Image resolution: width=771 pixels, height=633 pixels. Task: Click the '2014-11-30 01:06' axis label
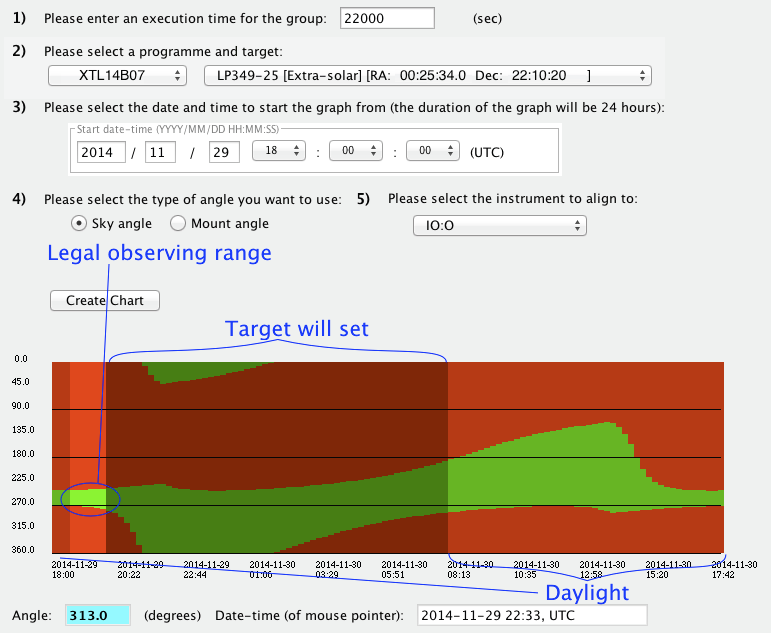tap(272, 570)
